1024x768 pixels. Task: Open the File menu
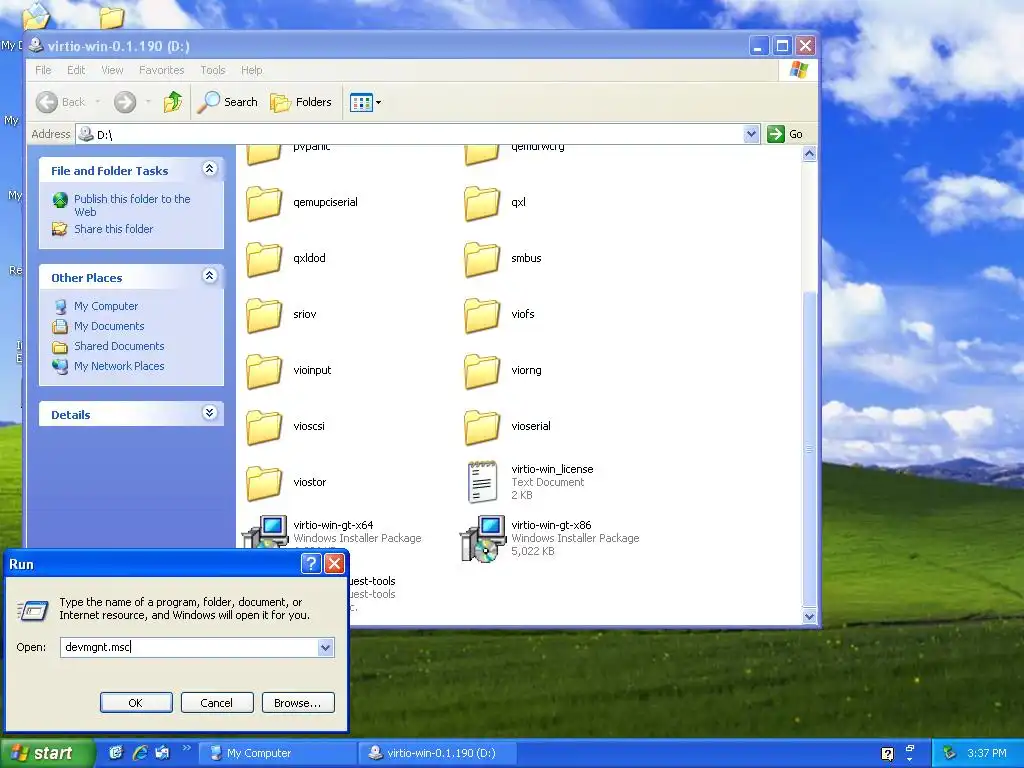click(x=43, y=70)
